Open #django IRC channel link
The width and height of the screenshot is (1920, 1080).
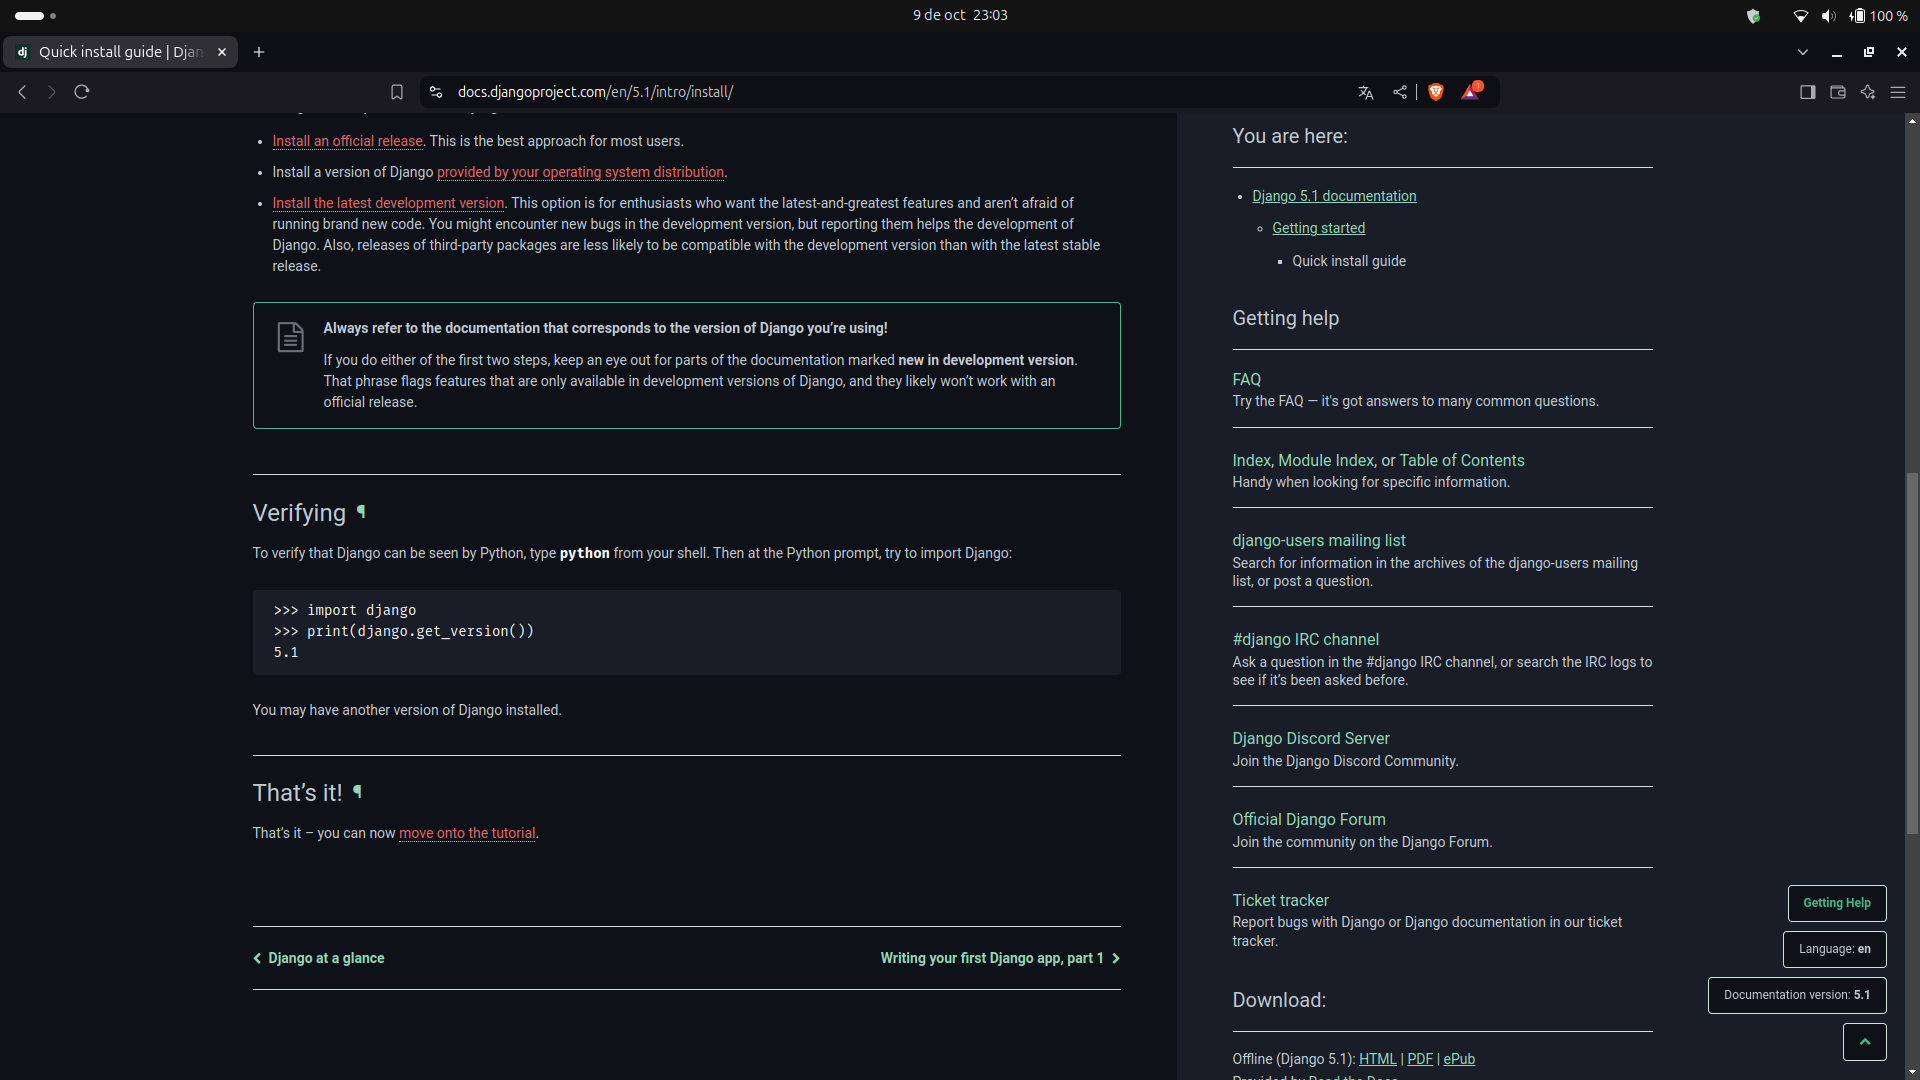click(x=1305, y=639)
